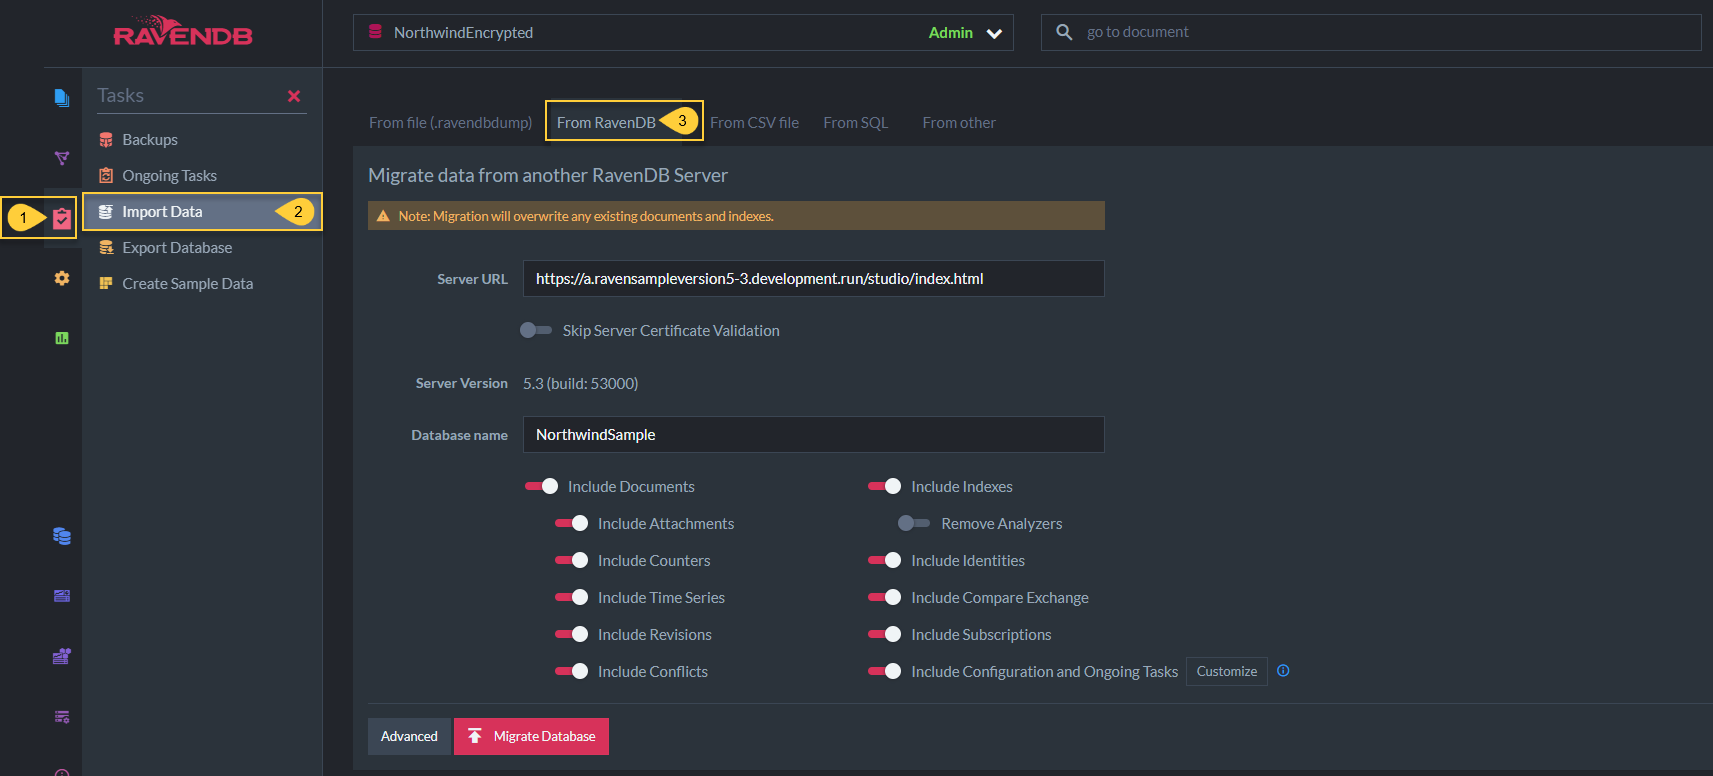Image resolution: width=1713 pixels, height=776 pixels.
Task: Click the Export Database icon
Action: point(106,248)
